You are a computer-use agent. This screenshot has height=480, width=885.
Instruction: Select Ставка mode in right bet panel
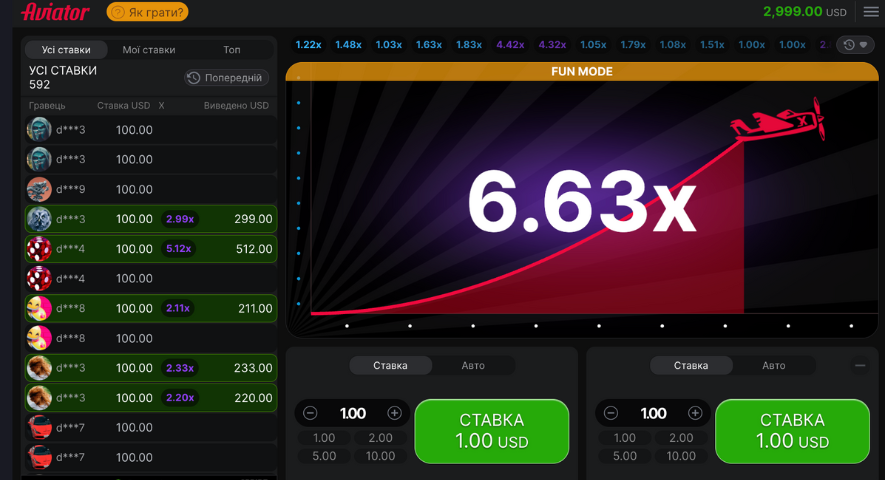(691, 366)
